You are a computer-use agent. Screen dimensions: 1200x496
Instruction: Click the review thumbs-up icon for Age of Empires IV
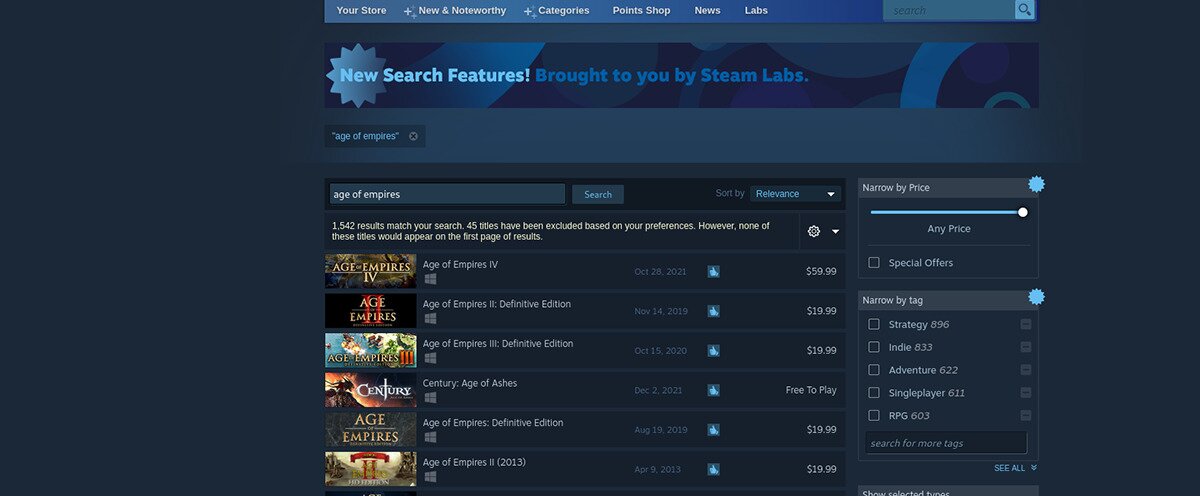click(x=713, y=271)
